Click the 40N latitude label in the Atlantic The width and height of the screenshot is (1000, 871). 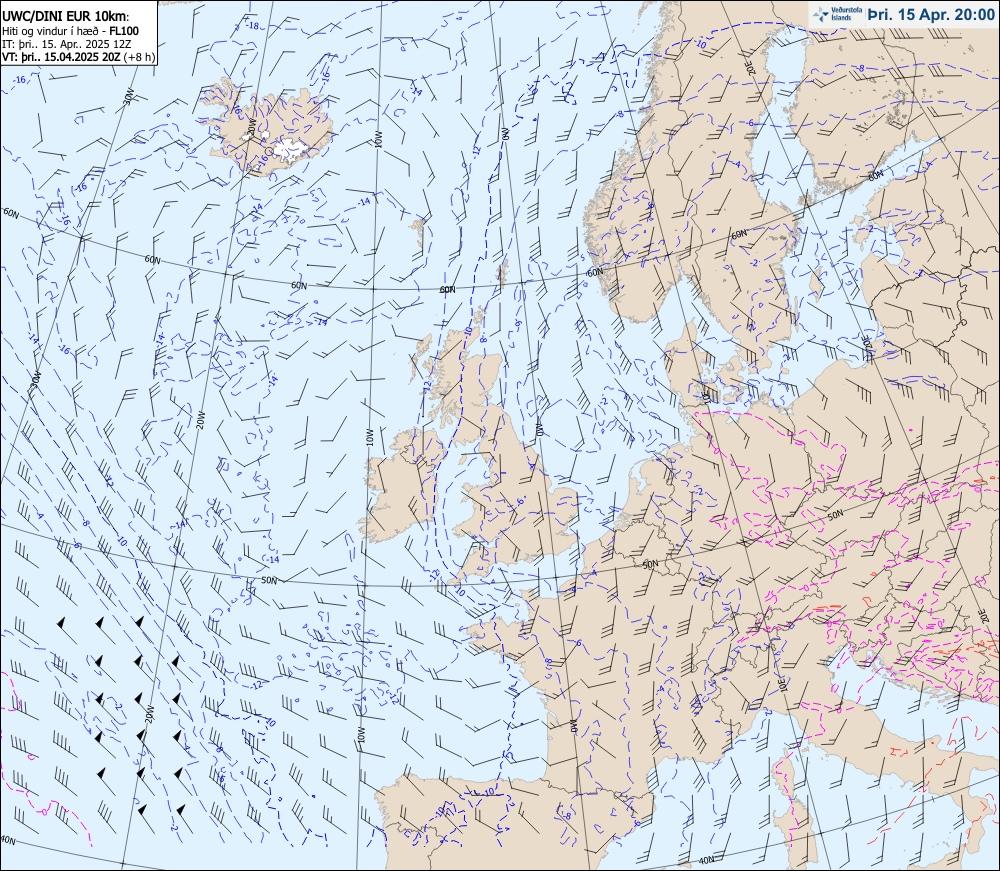tap(8, 840)
